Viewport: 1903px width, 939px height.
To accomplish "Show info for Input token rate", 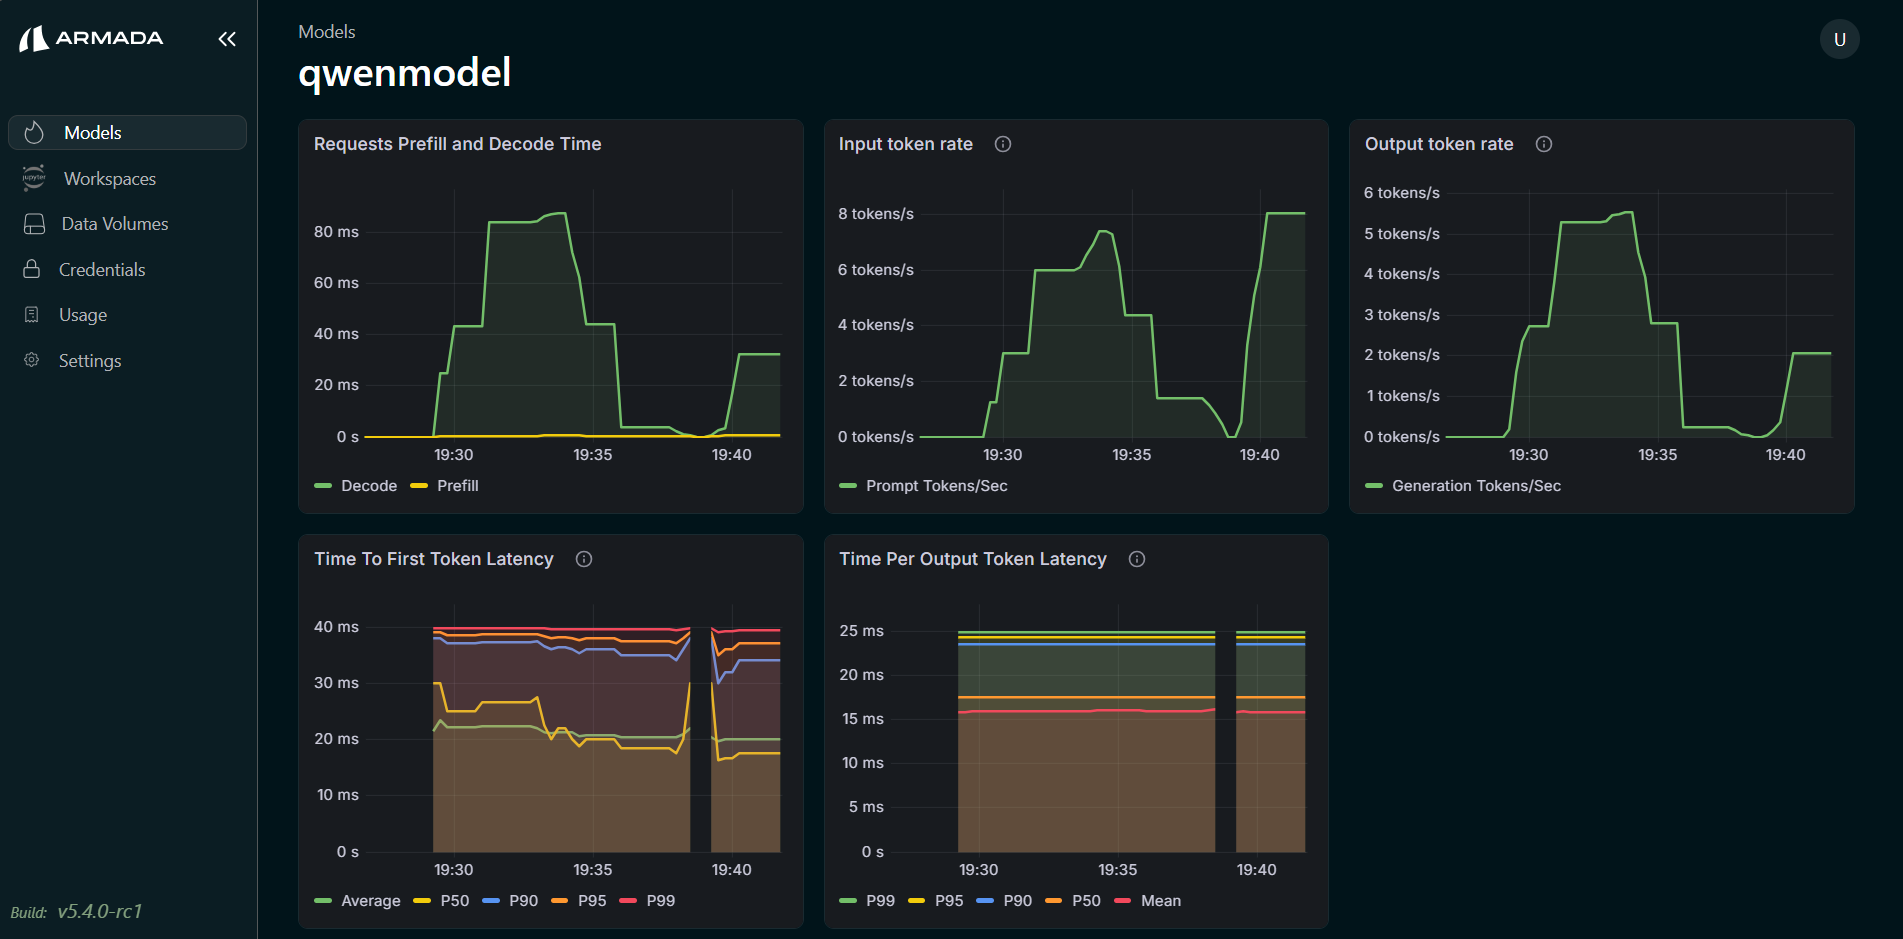I will click(x=1003, y=144).
